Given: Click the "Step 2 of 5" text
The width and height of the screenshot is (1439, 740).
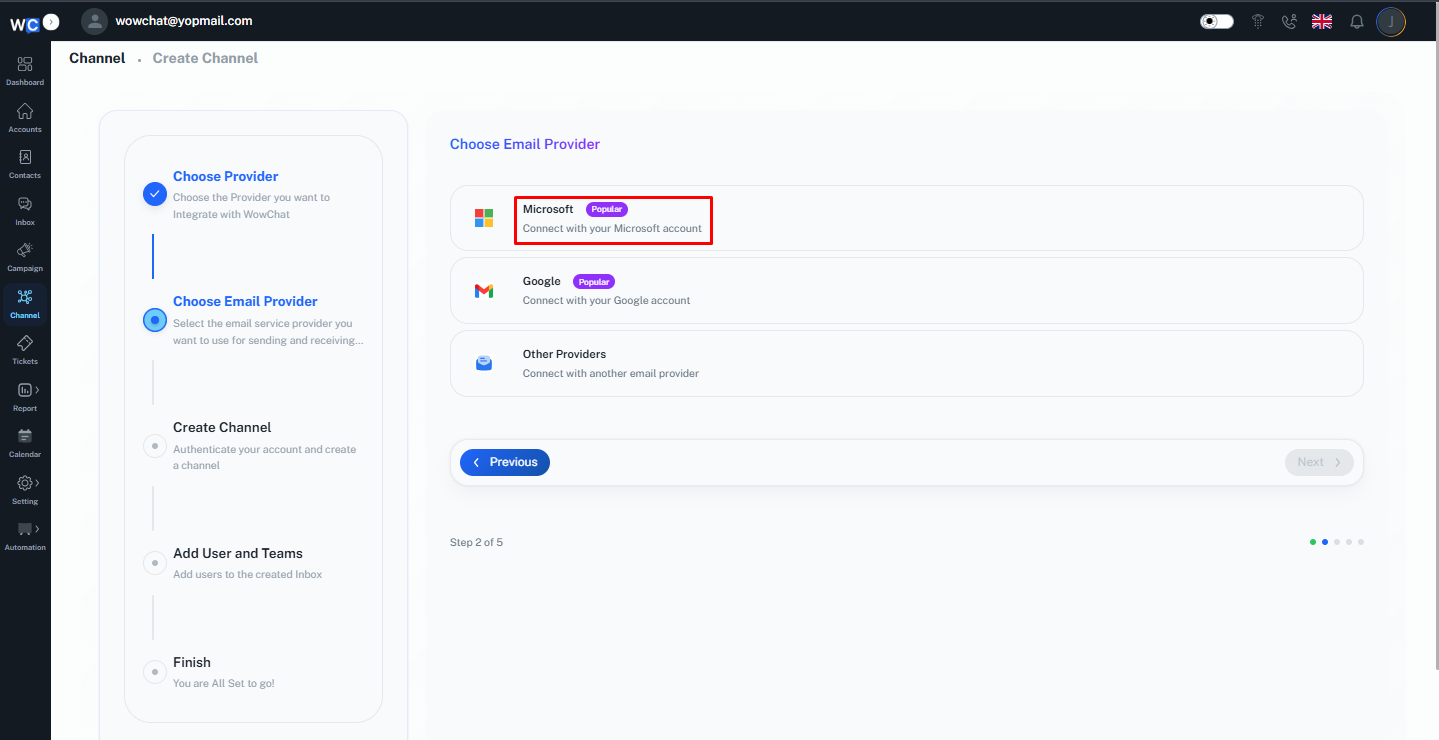Looking at the screenshot, I should click(x=476, y=542).
